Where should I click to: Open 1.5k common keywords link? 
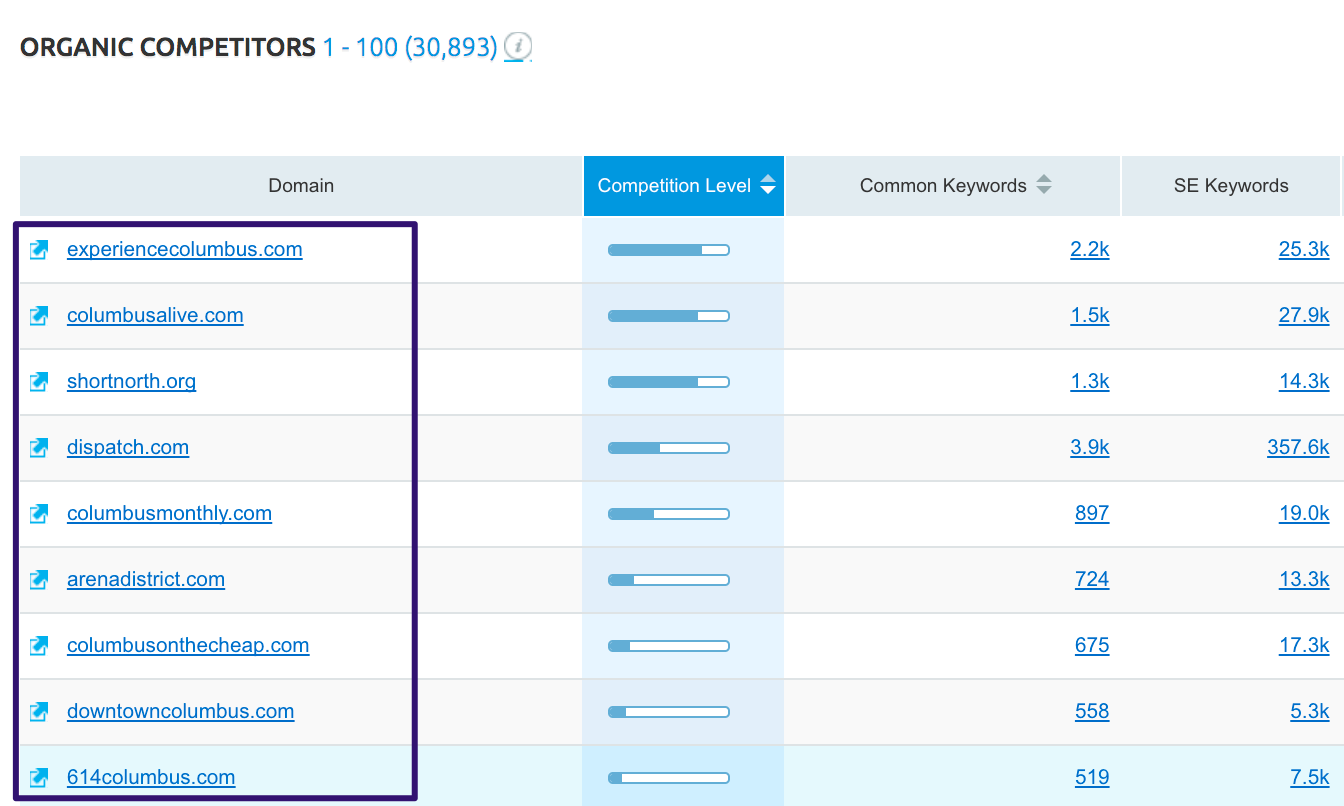point(1089,315)
